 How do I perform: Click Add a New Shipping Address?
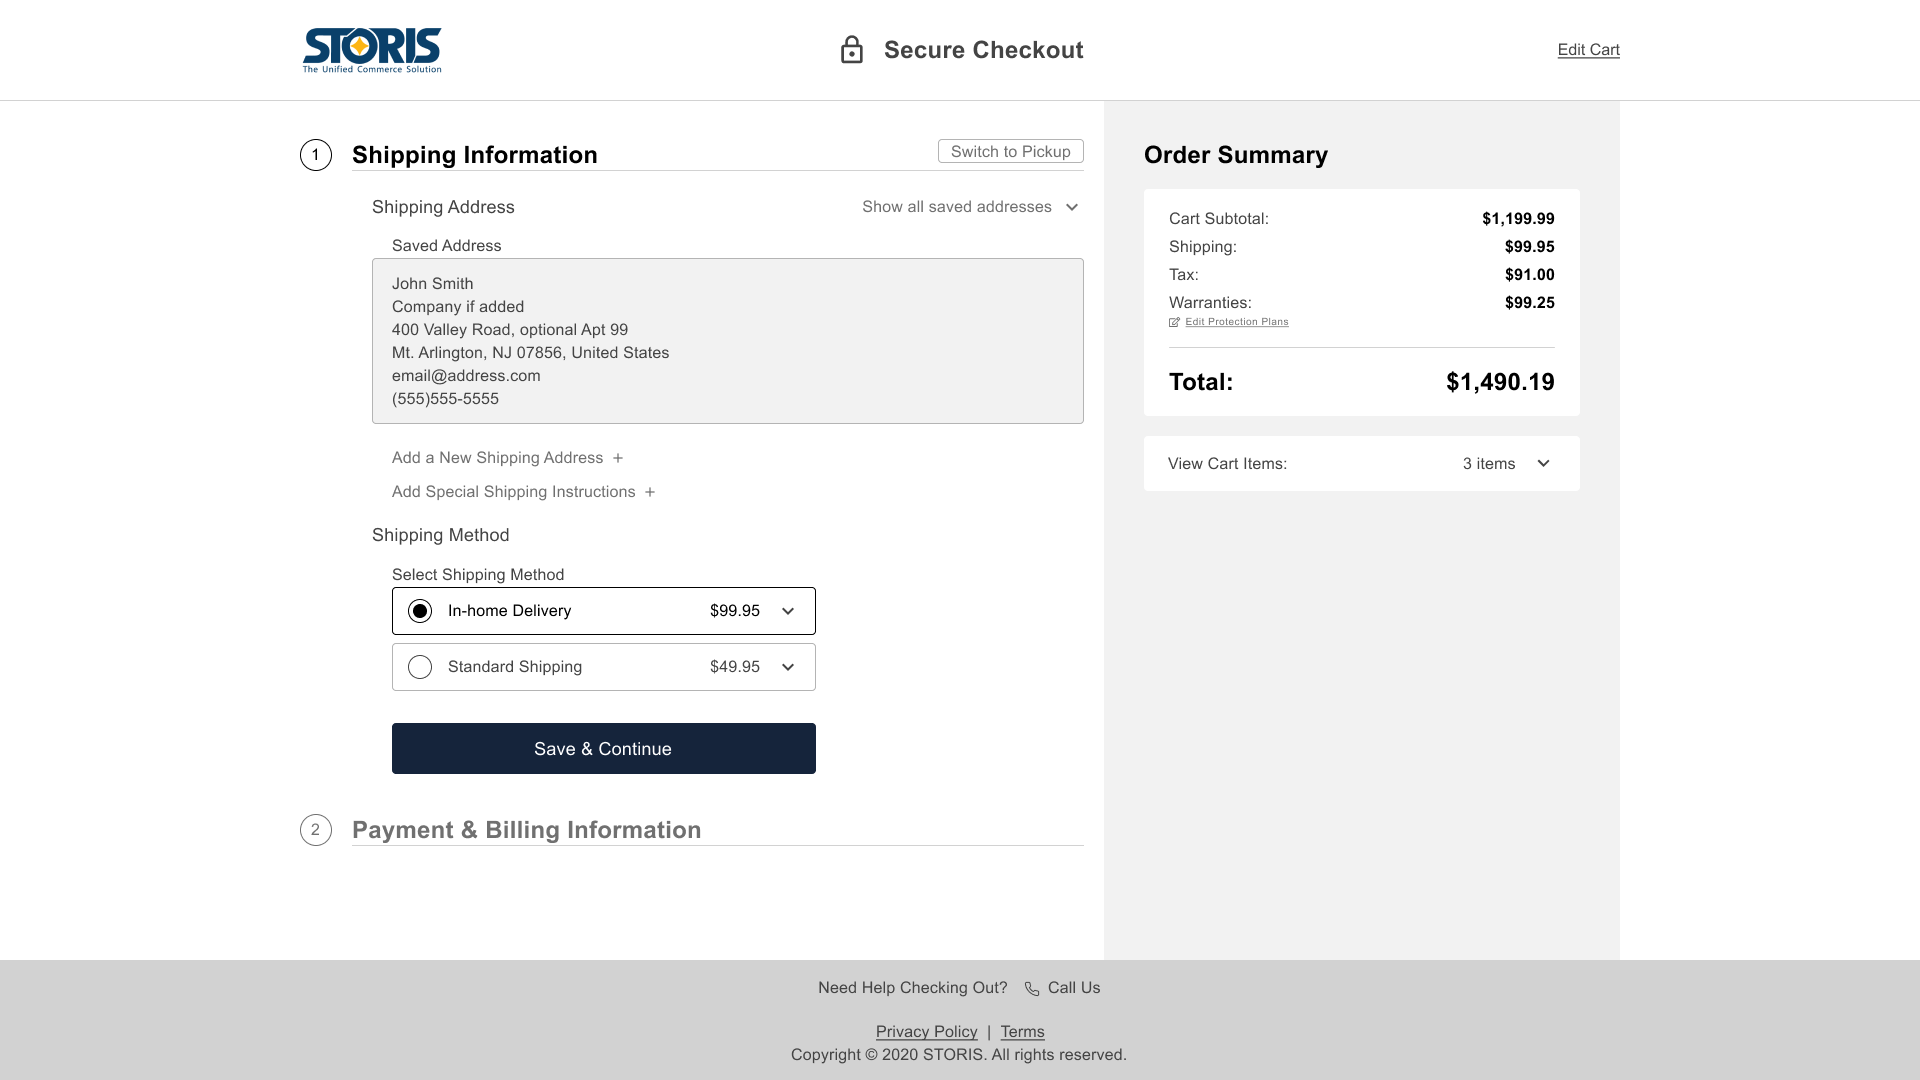pyautogui.click(x=498, y=458)
